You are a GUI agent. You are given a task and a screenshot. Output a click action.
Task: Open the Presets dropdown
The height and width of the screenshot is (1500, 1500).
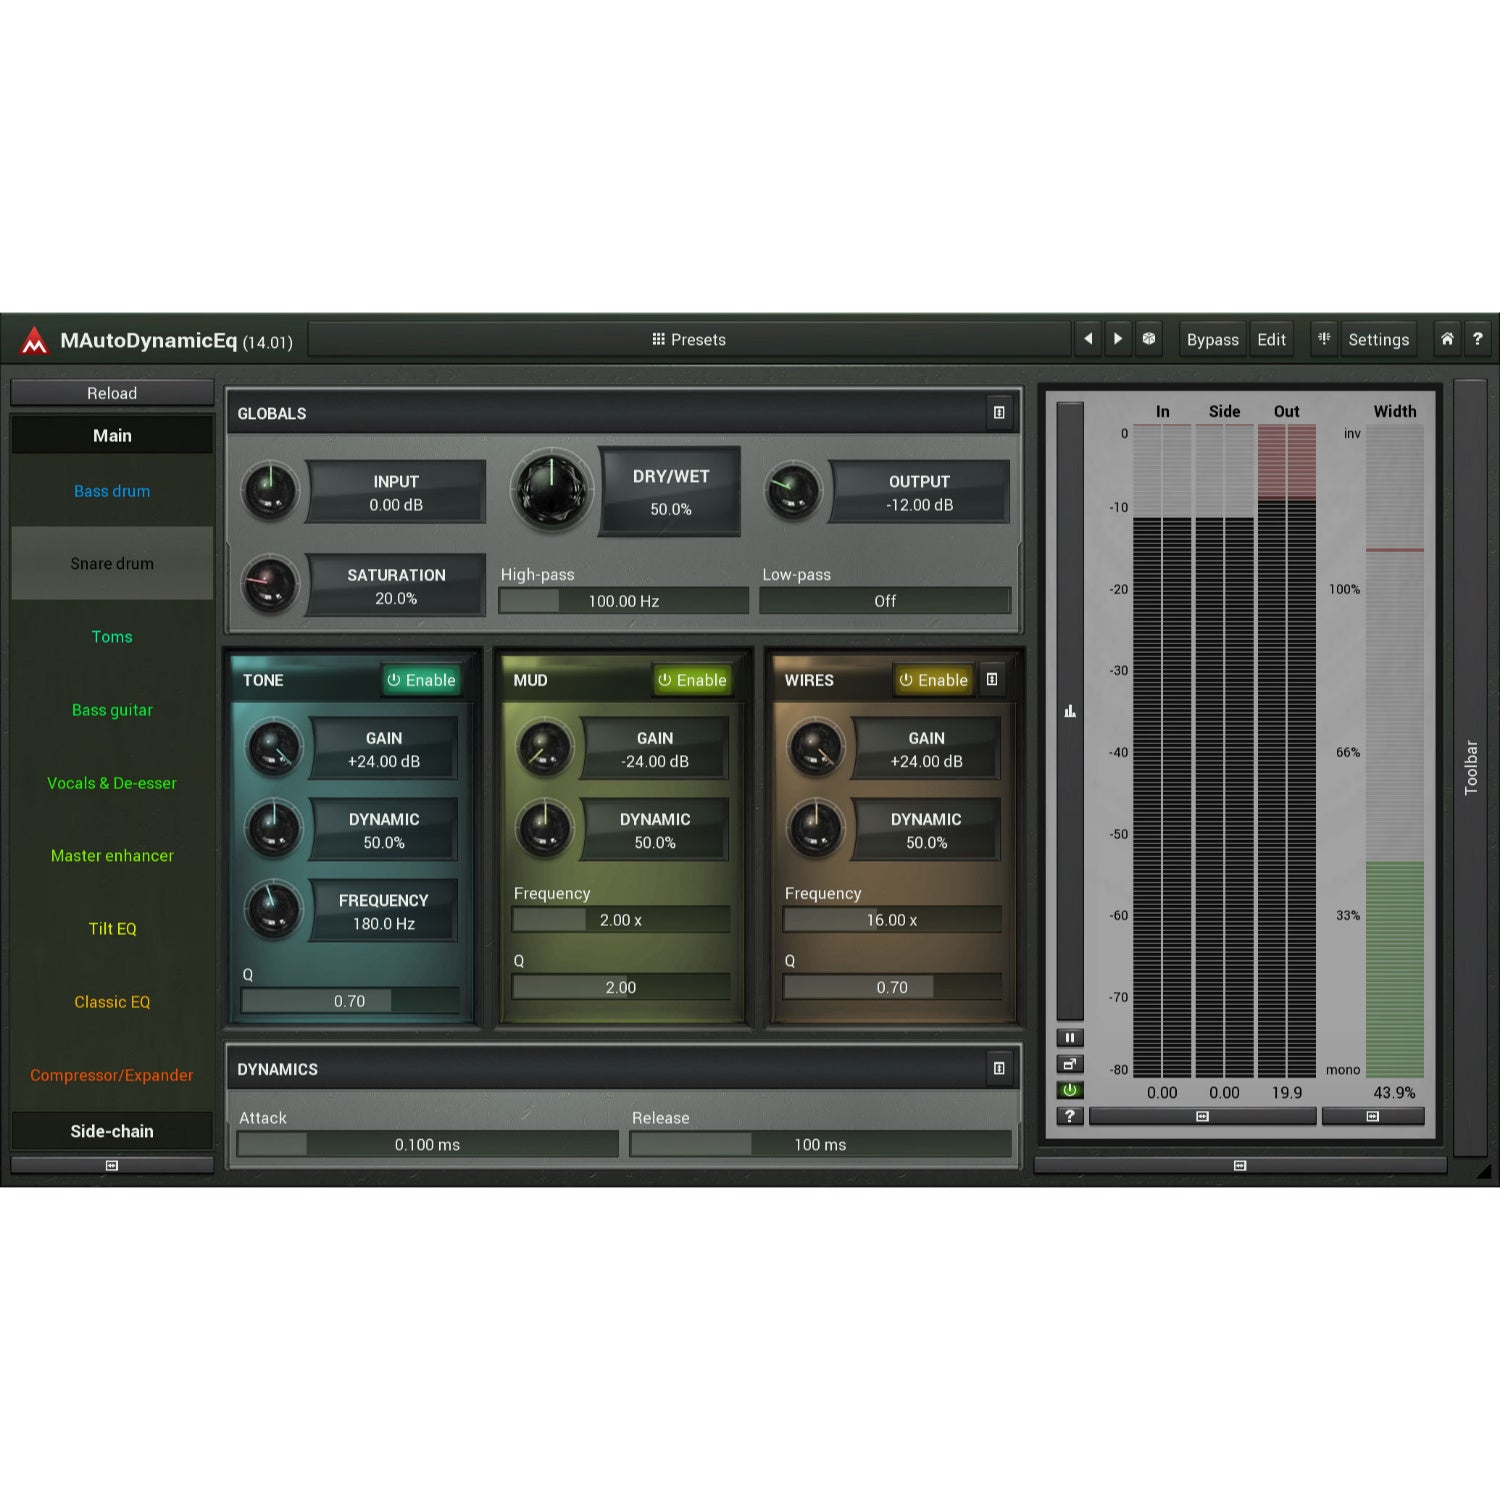coord(689,339)
